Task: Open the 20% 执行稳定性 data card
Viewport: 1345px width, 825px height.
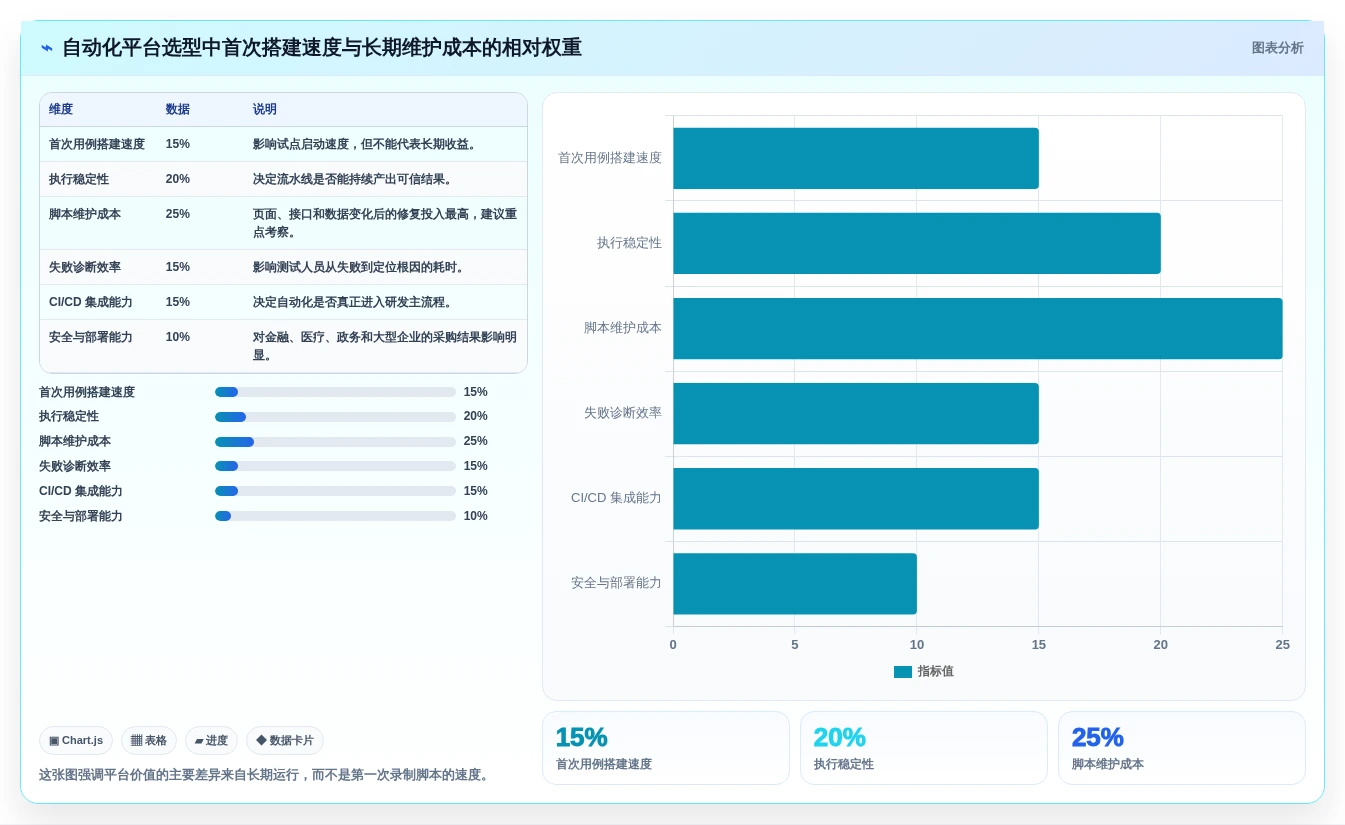Action: coord(924,748)
